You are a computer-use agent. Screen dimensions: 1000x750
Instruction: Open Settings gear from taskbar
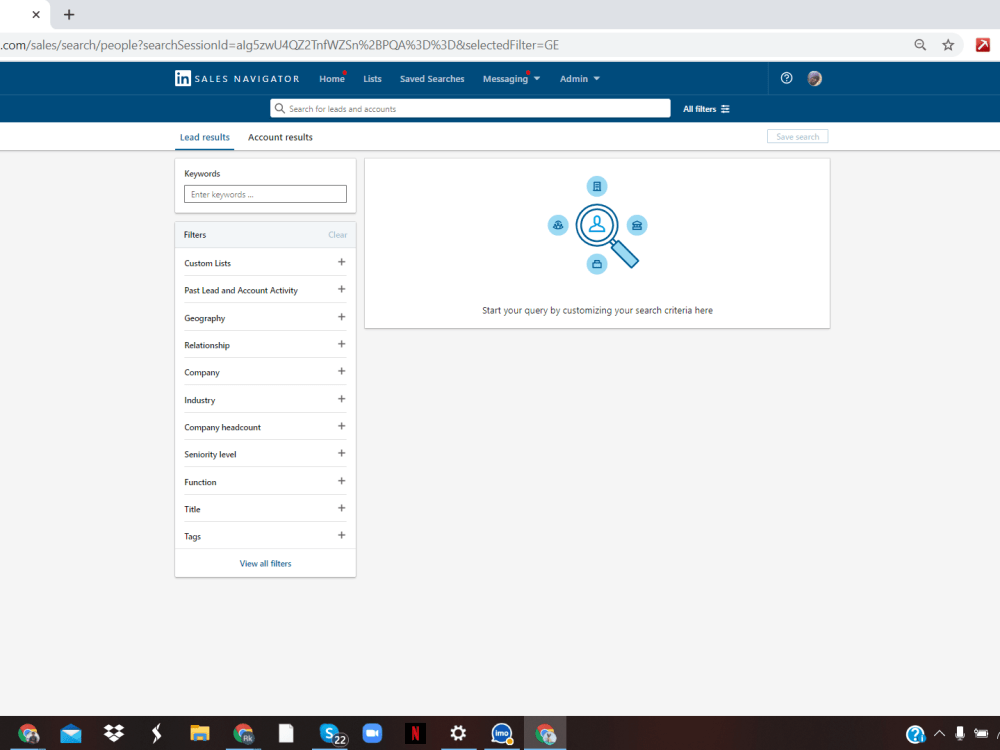tap(458, 733)
